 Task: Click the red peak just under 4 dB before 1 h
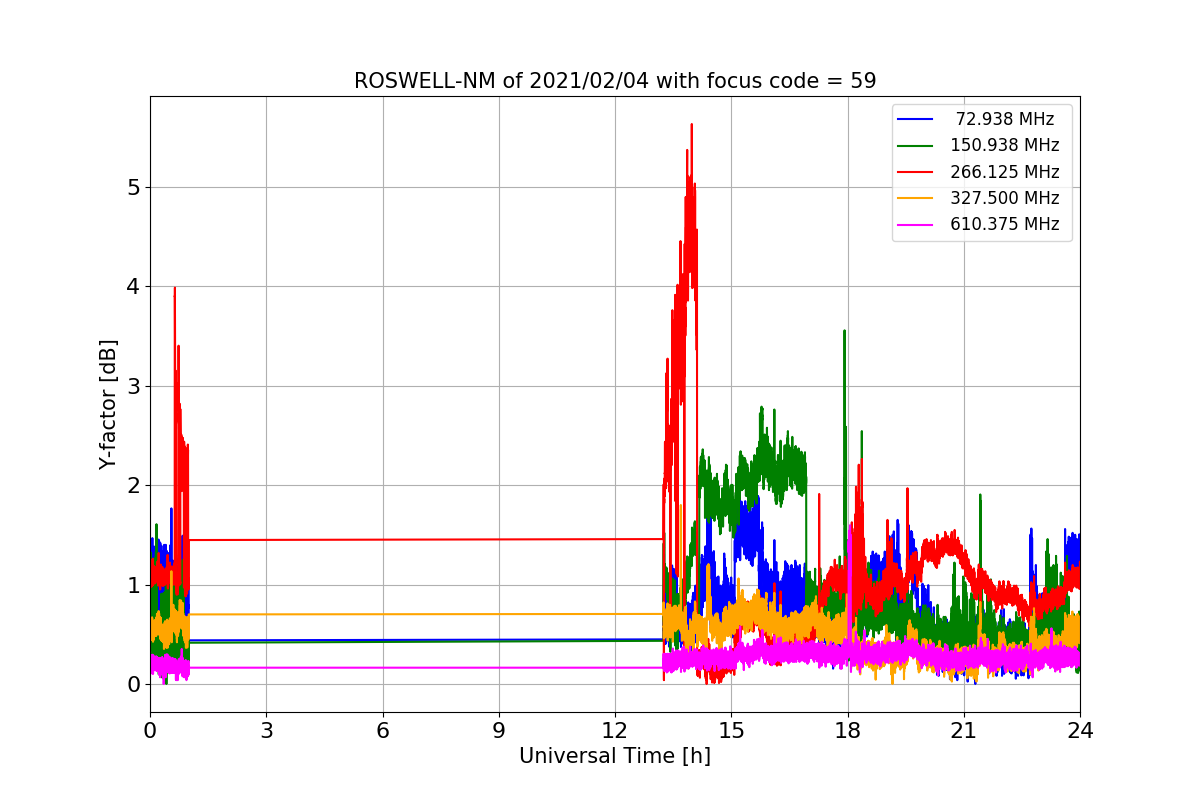click(x=175, y=290)
